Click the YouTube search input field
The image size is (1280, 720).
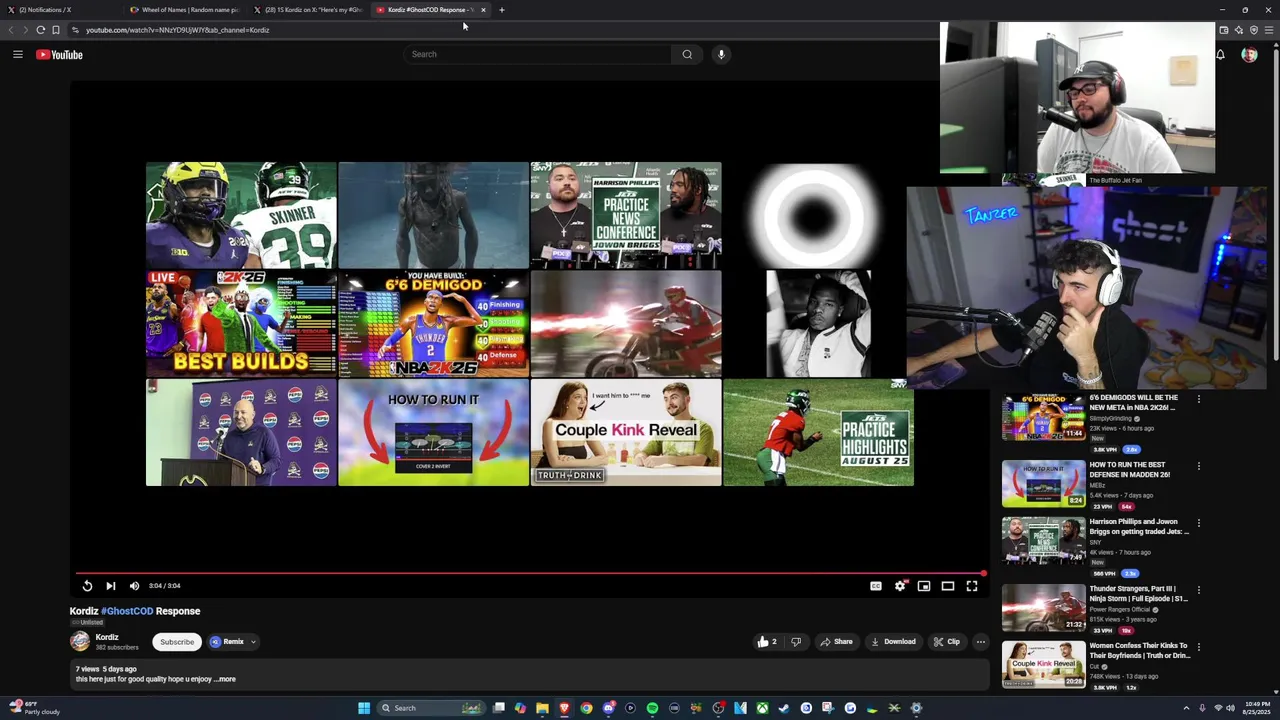tap(540, 54)
